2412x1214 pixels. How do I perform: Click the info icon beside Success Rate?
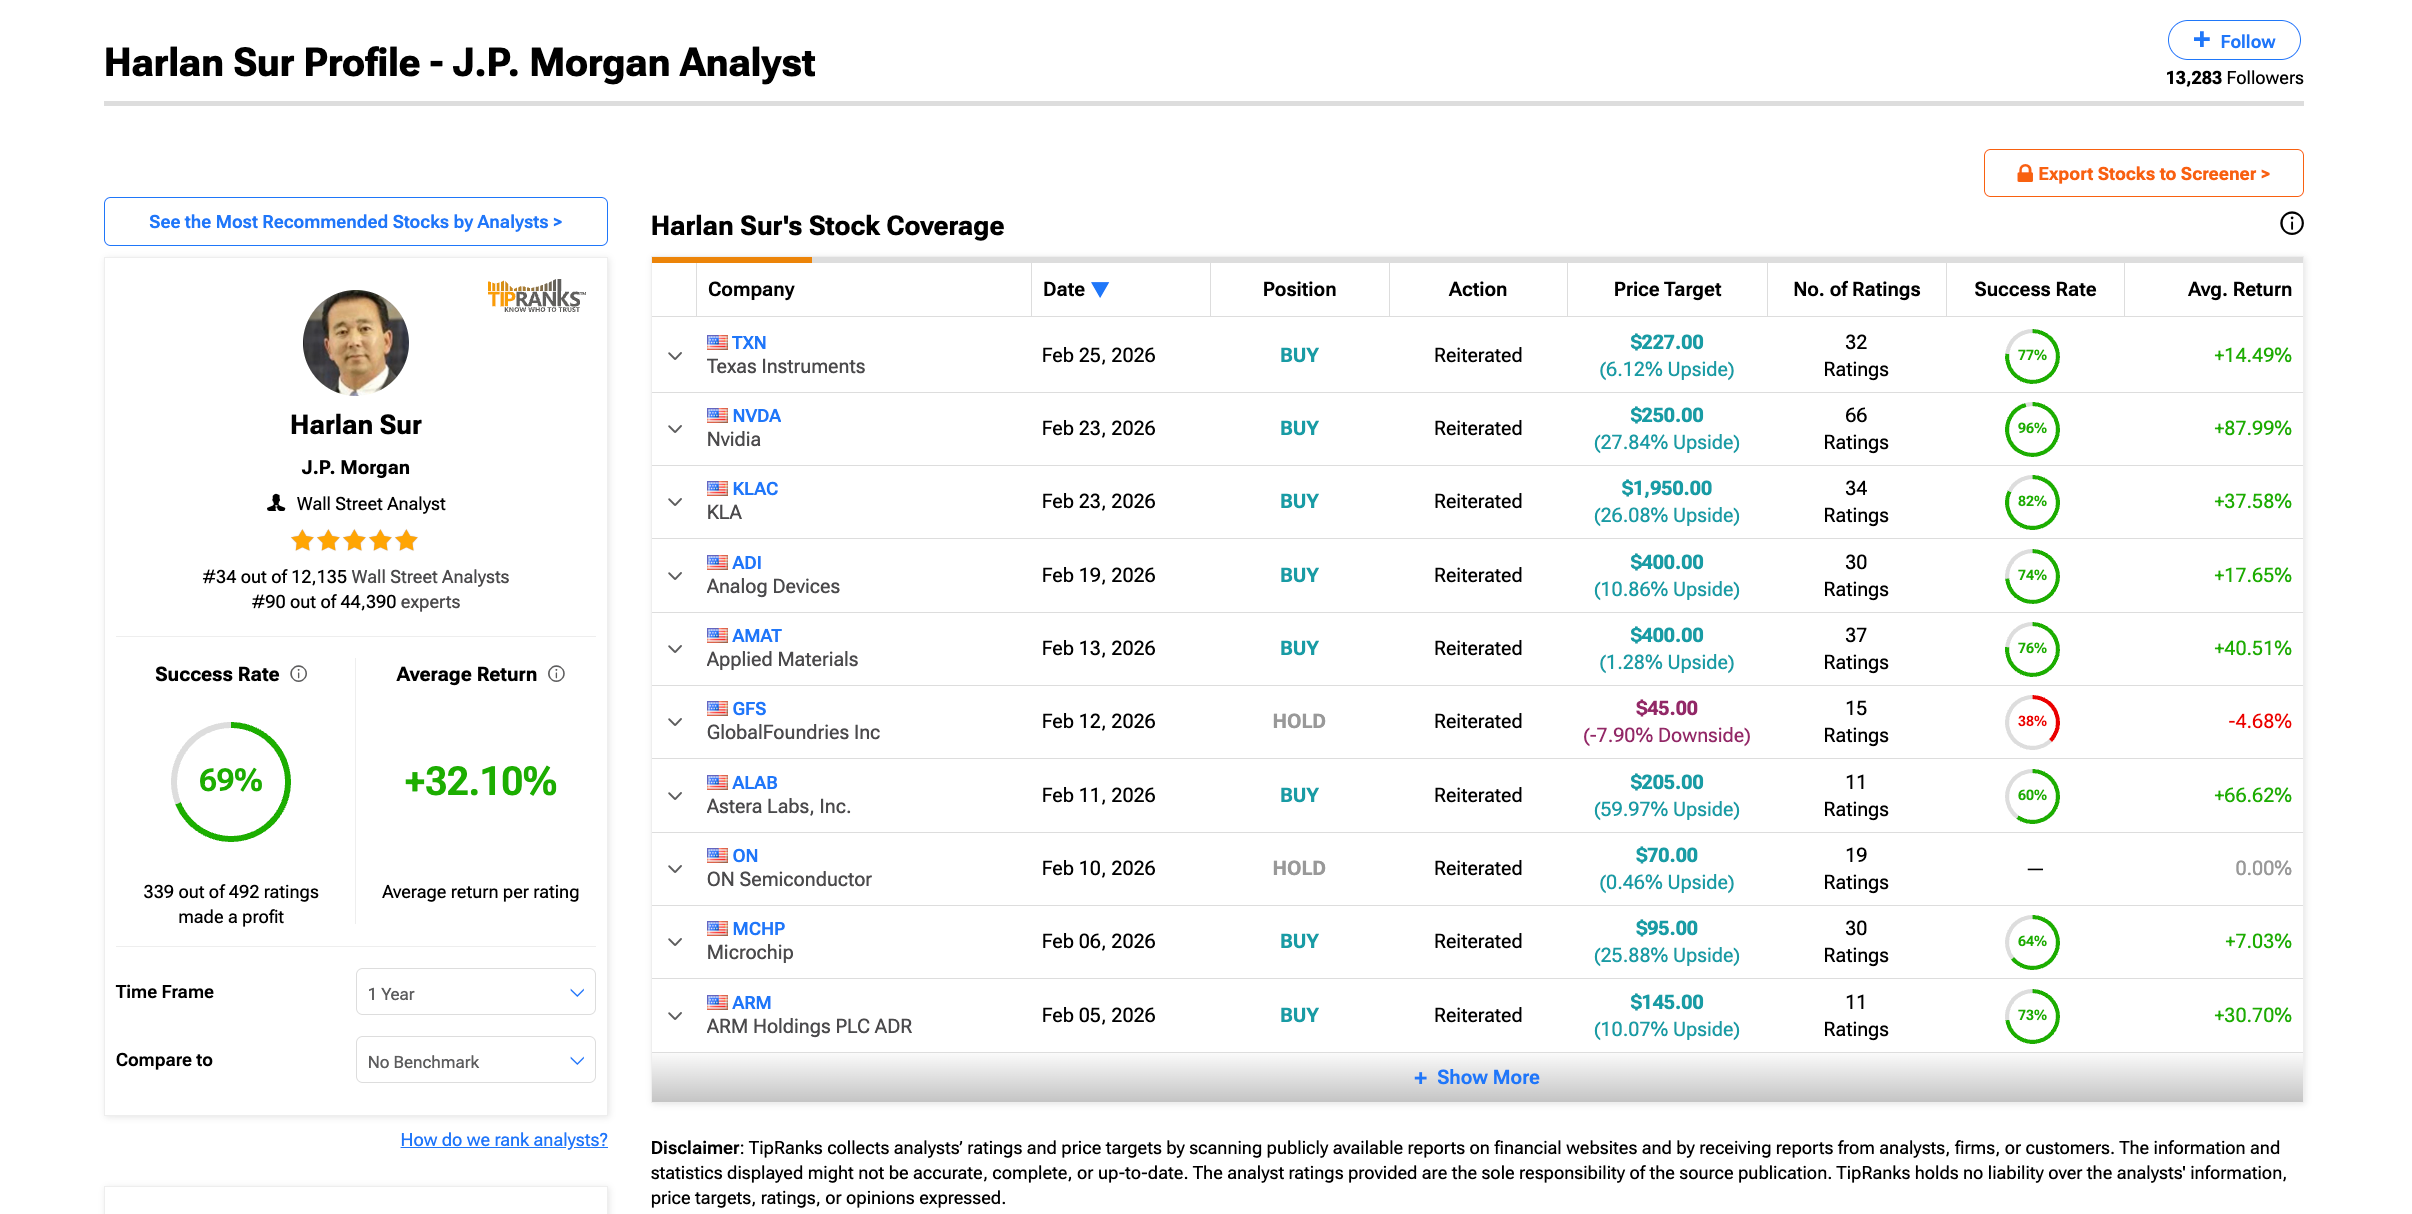[x=298, y=674]
